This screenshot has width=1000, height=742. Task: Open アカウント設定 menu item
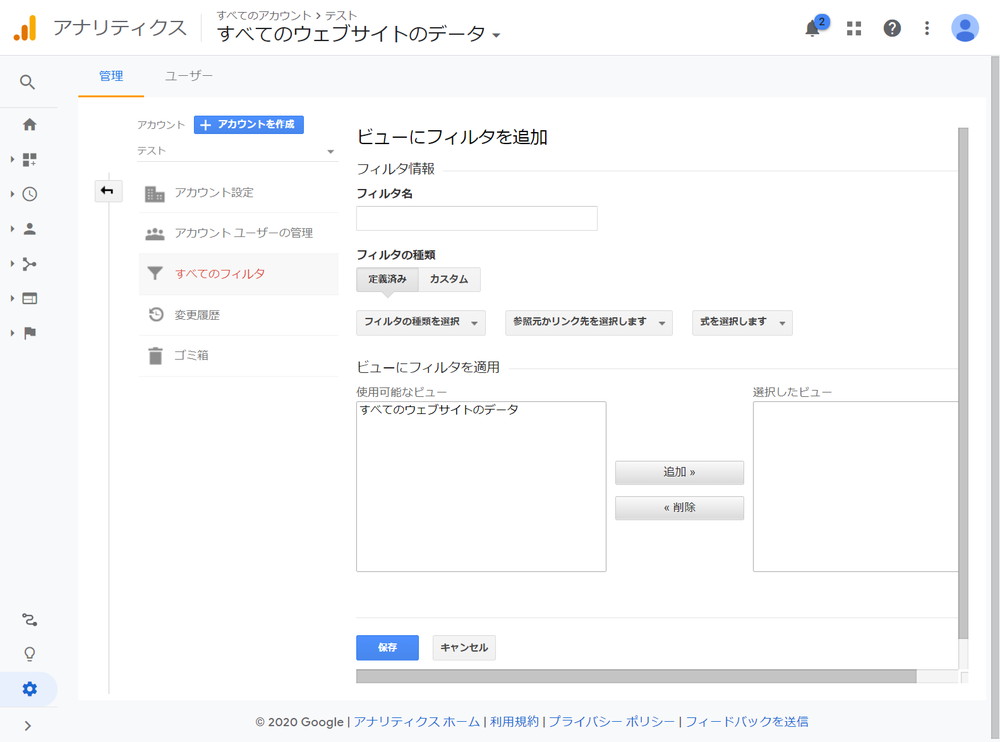pyautogui.click(x=239, y=193)
